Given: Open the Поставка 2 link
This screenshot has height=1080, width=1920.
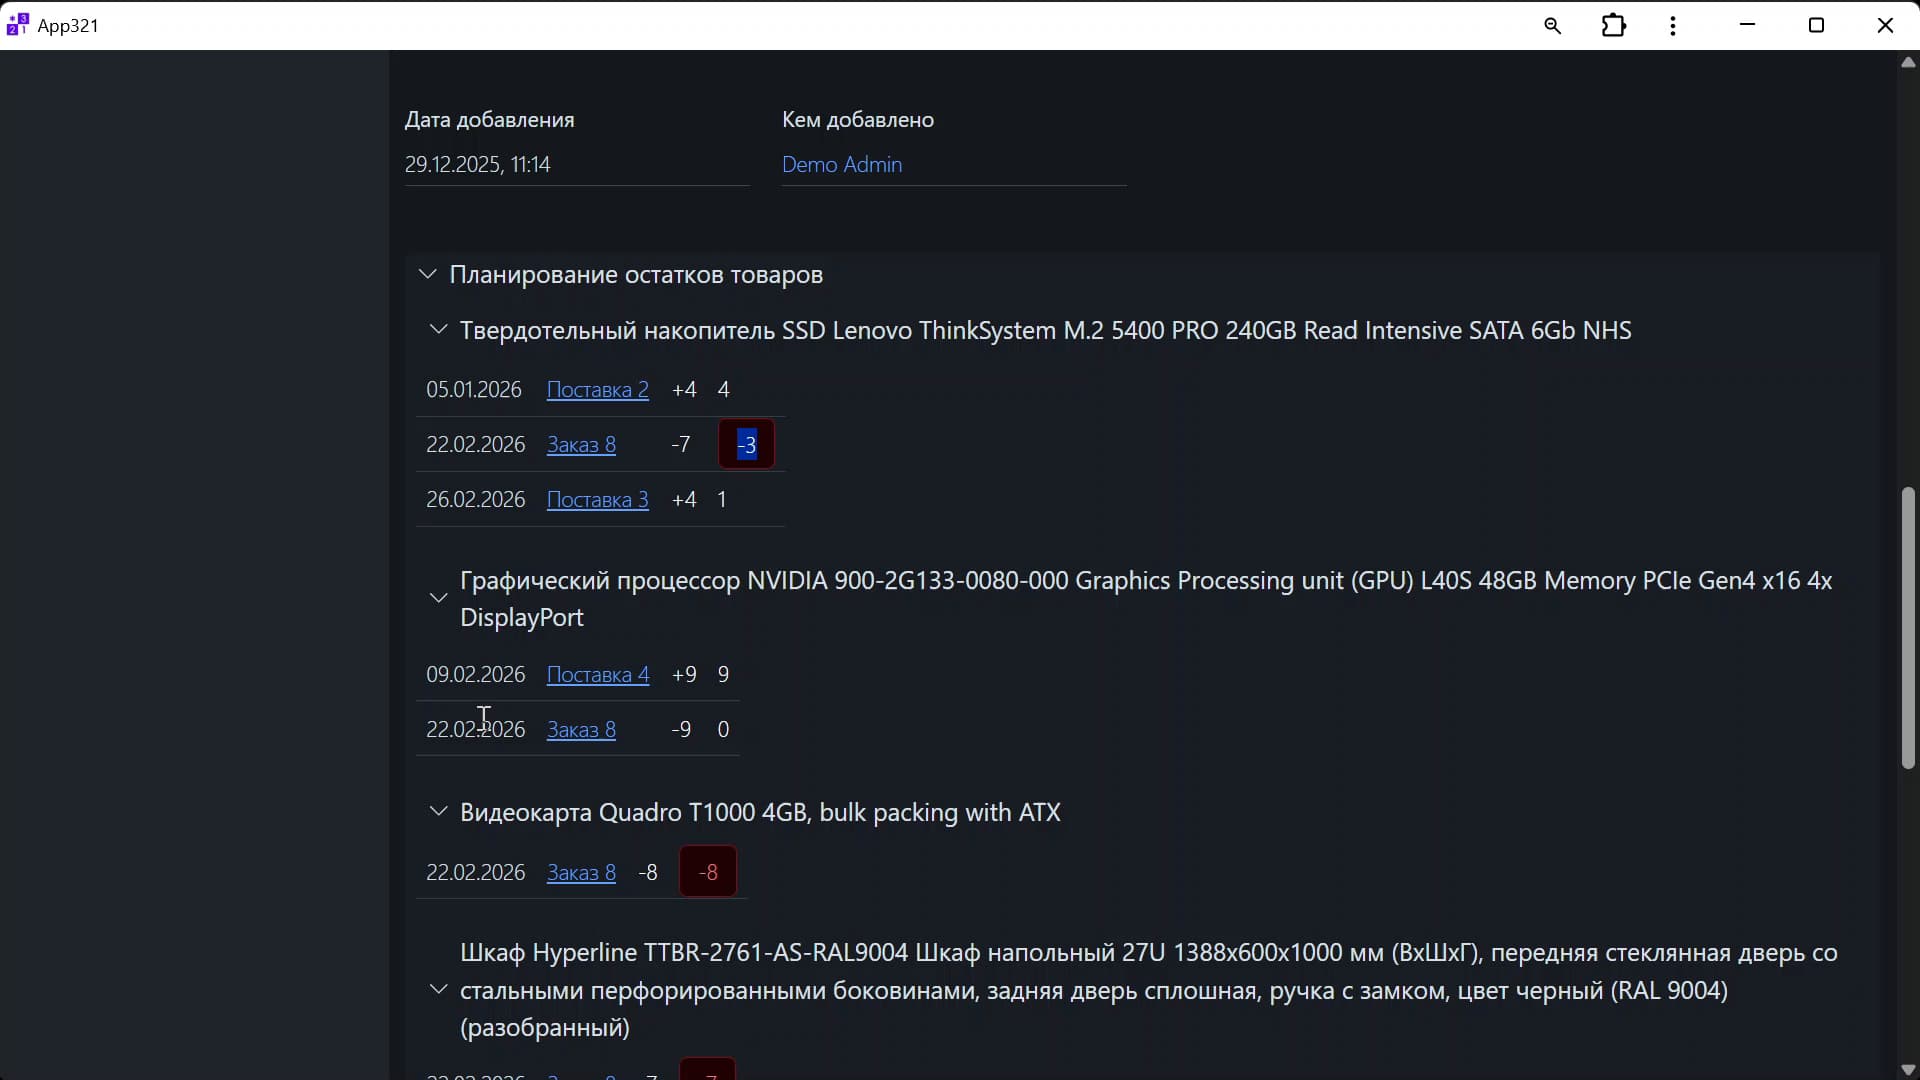Looking at the screenshot, I should pos(597,390).
